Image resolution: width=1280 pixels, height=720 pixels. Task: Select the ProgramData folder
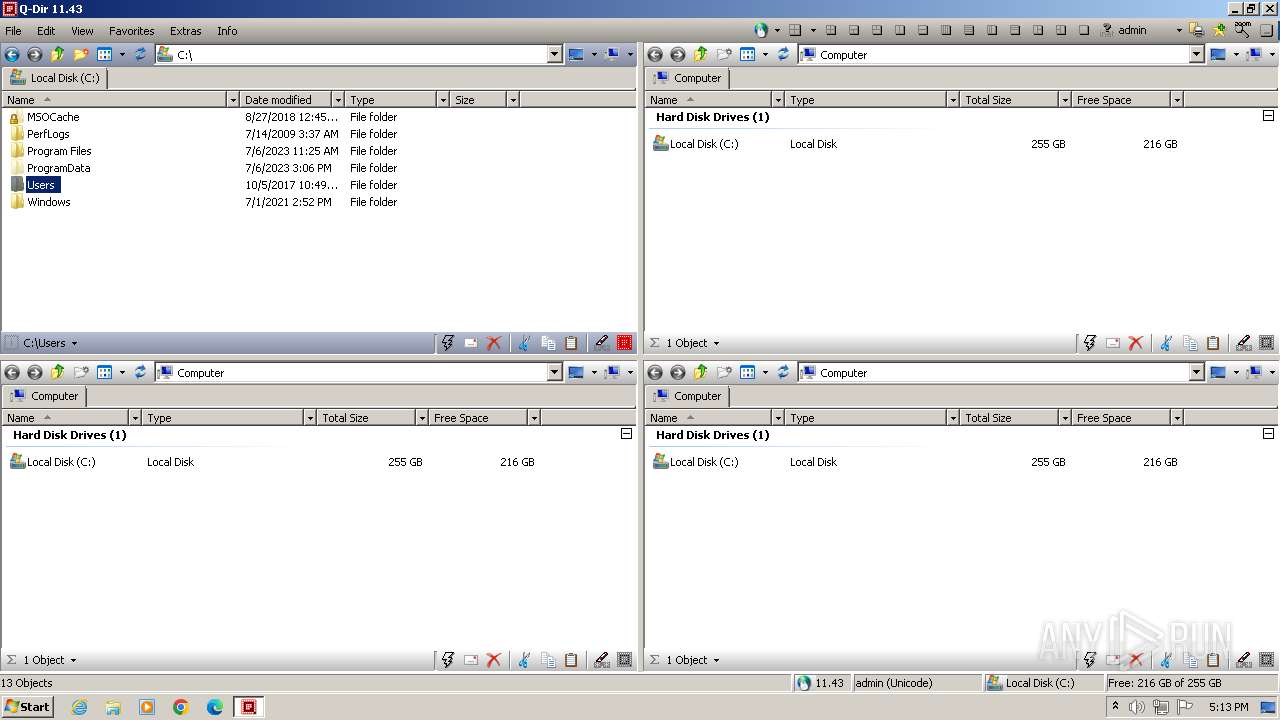58,168
